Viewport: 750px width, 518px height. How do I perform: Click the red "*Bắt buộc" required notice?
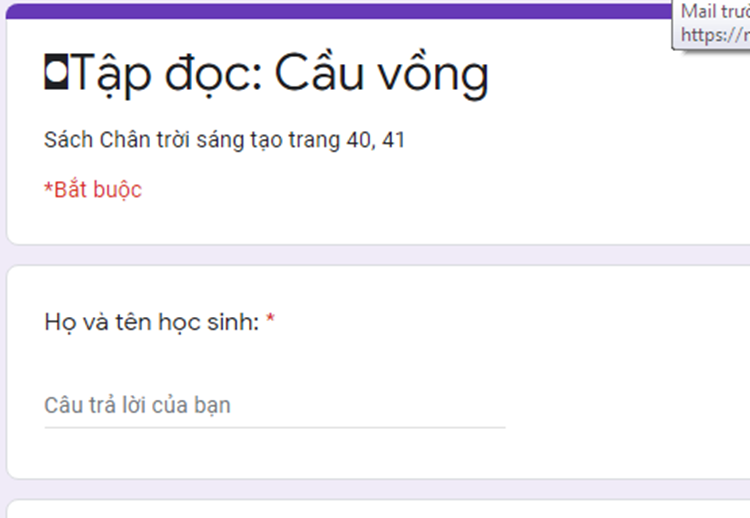pyautogui.click(x=93, y=190)
